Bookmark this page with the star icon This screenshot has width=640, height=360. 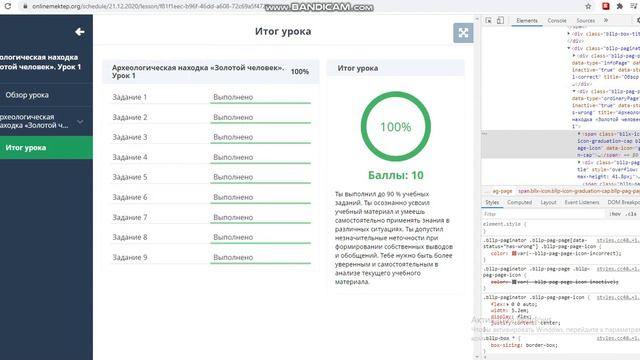click(x=588, y=6)
